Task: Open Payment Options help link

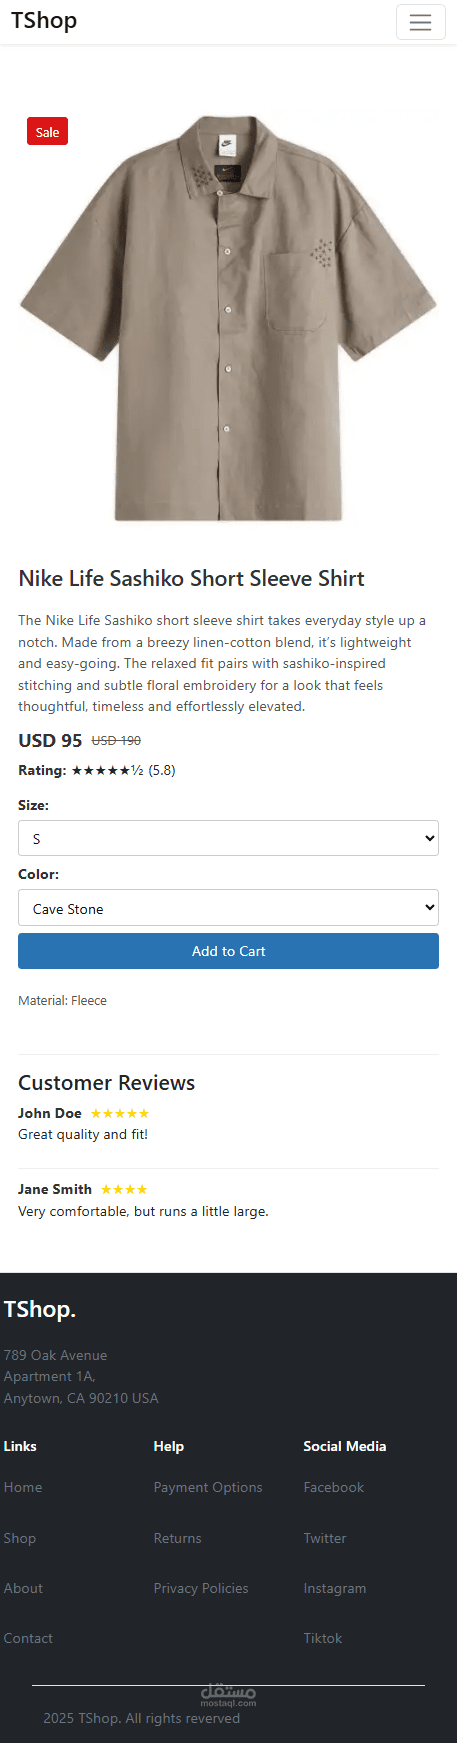Action: (208, 1487)
